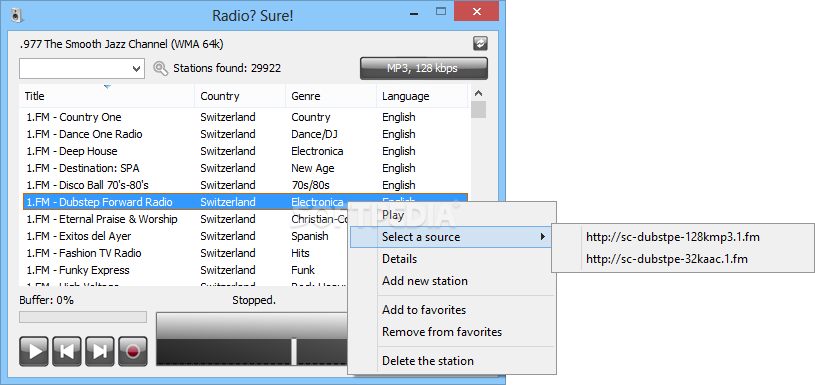Start playback with the Play button

34,351
